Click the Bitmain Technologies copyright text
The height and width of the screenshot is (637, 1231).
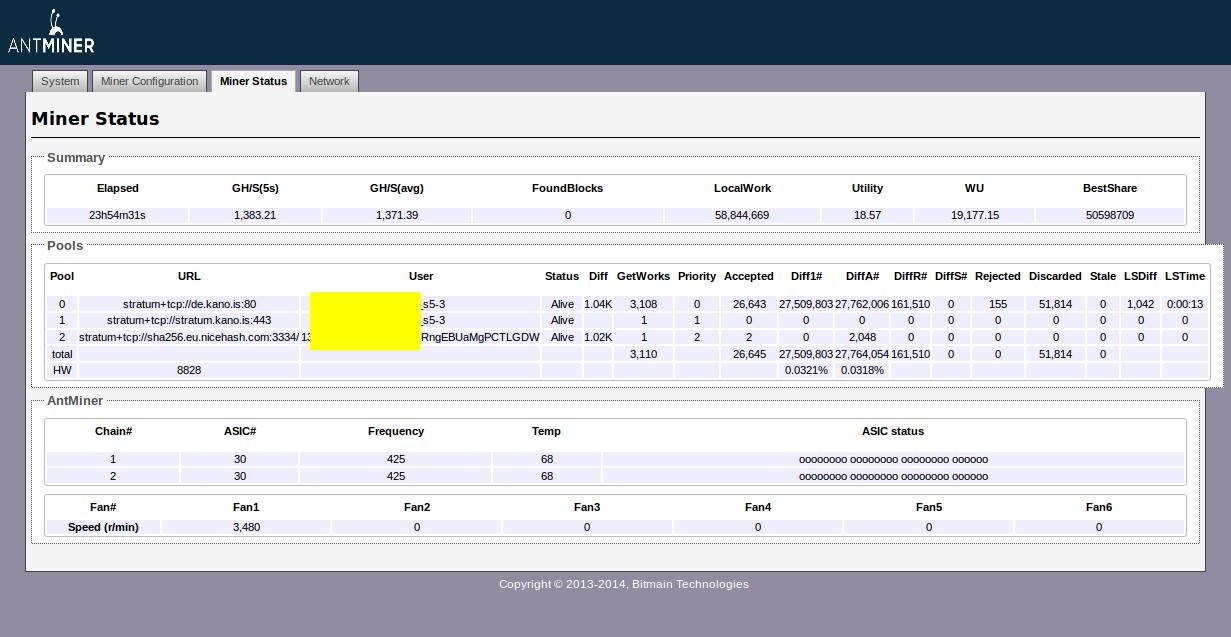(x=624, y=584)
